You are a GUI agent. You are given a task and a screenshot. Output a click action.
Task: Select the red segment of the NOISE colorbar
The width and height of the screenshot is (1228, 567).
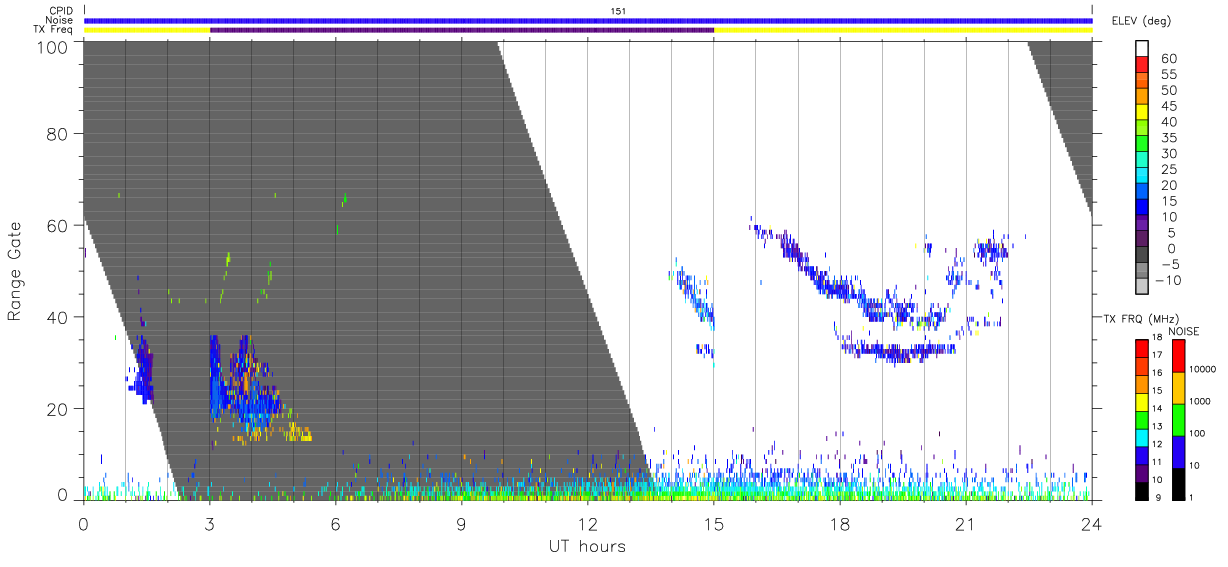coord(1179,356)
